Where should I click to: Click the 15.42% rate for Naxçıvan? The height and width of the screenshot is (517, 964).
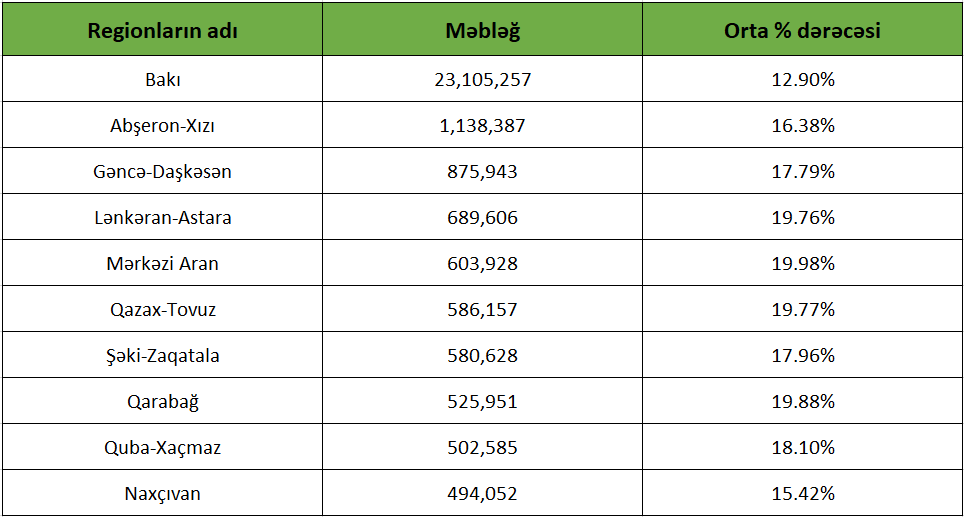point(802,494)
